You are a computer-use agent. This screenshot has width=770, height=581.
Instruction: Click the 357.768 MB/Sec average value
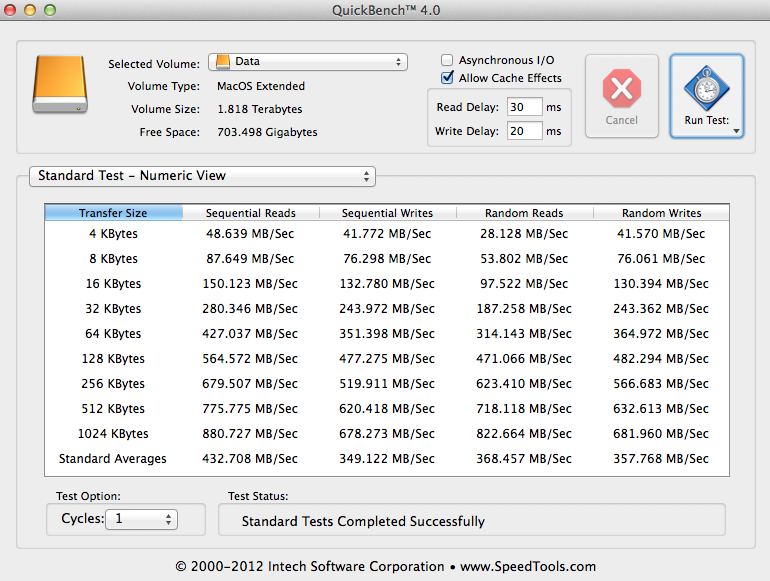pos(661,459)
